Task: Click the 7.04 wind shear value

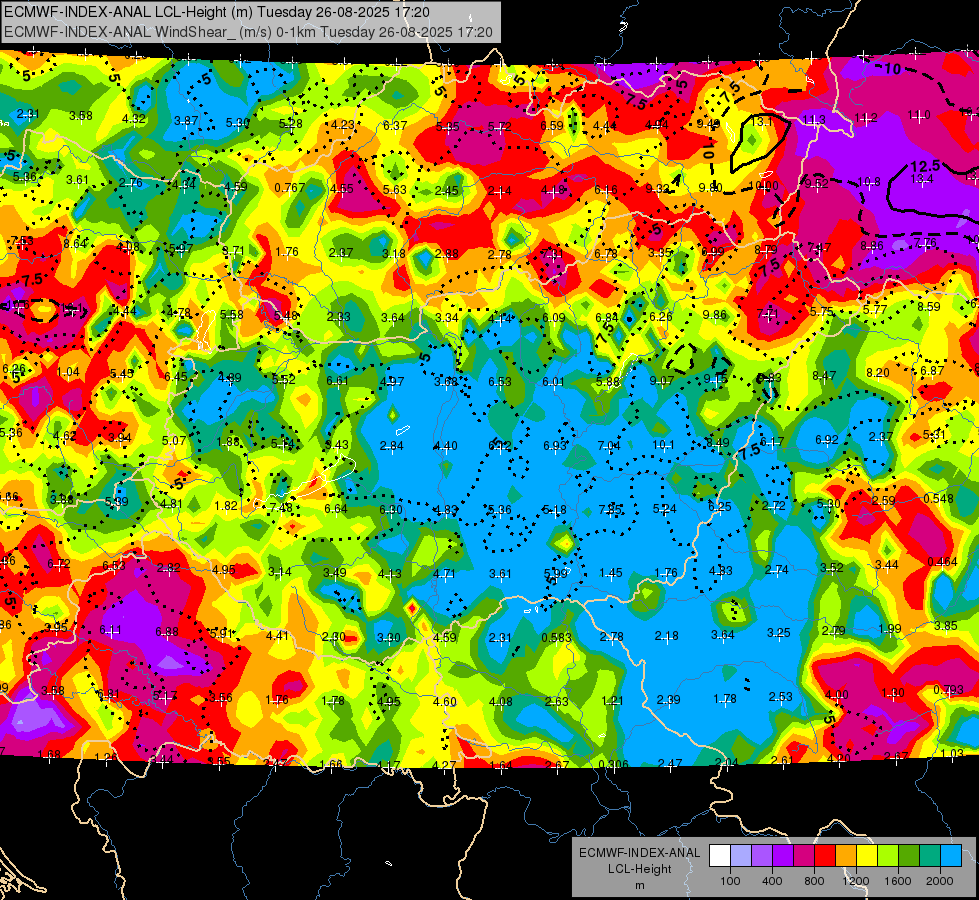Action: pyautogui.click(x=609, y=445)
